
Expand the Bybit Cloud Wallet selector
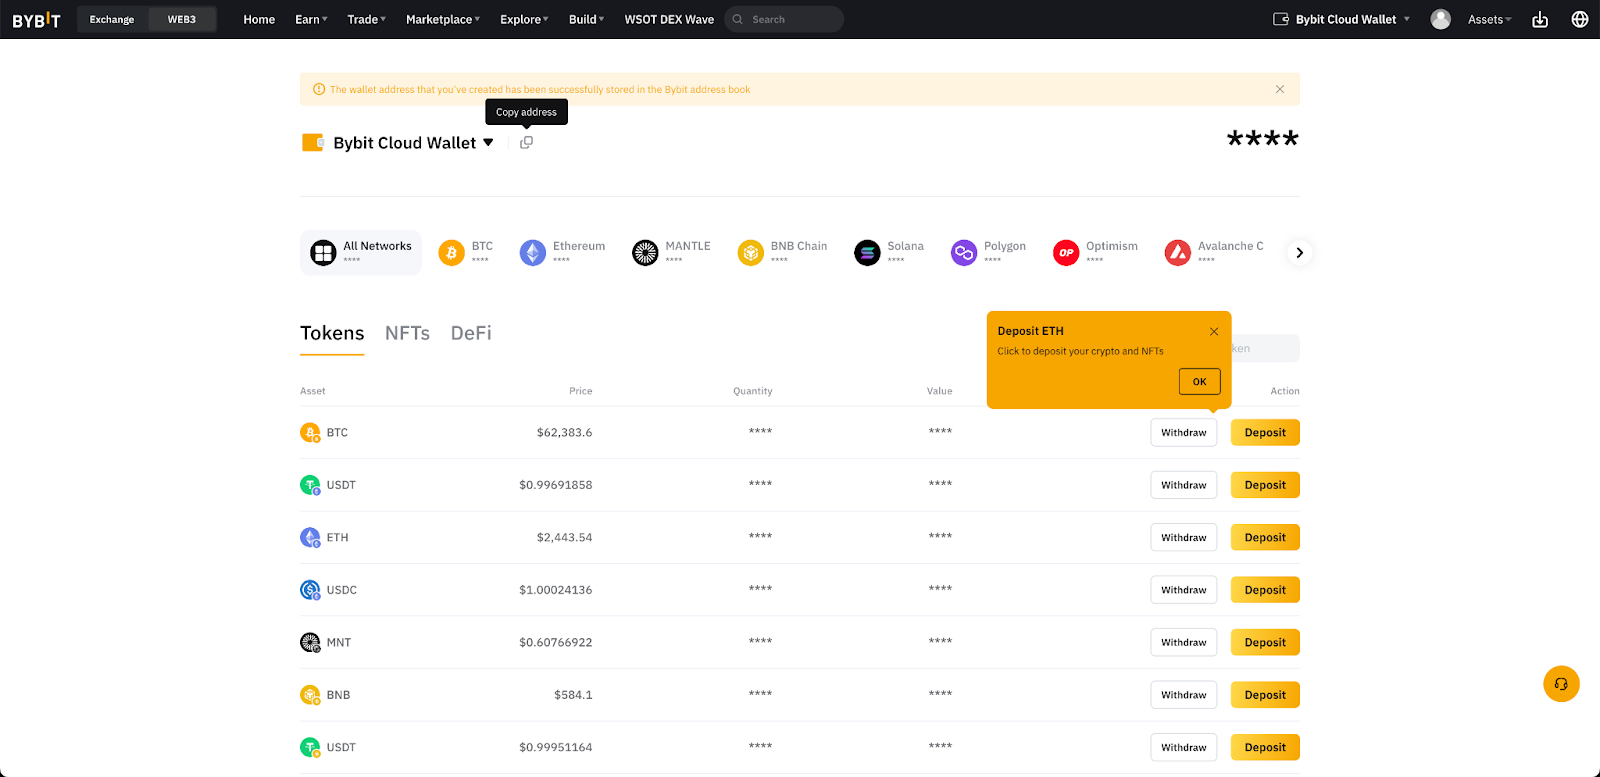click(488, 143)
